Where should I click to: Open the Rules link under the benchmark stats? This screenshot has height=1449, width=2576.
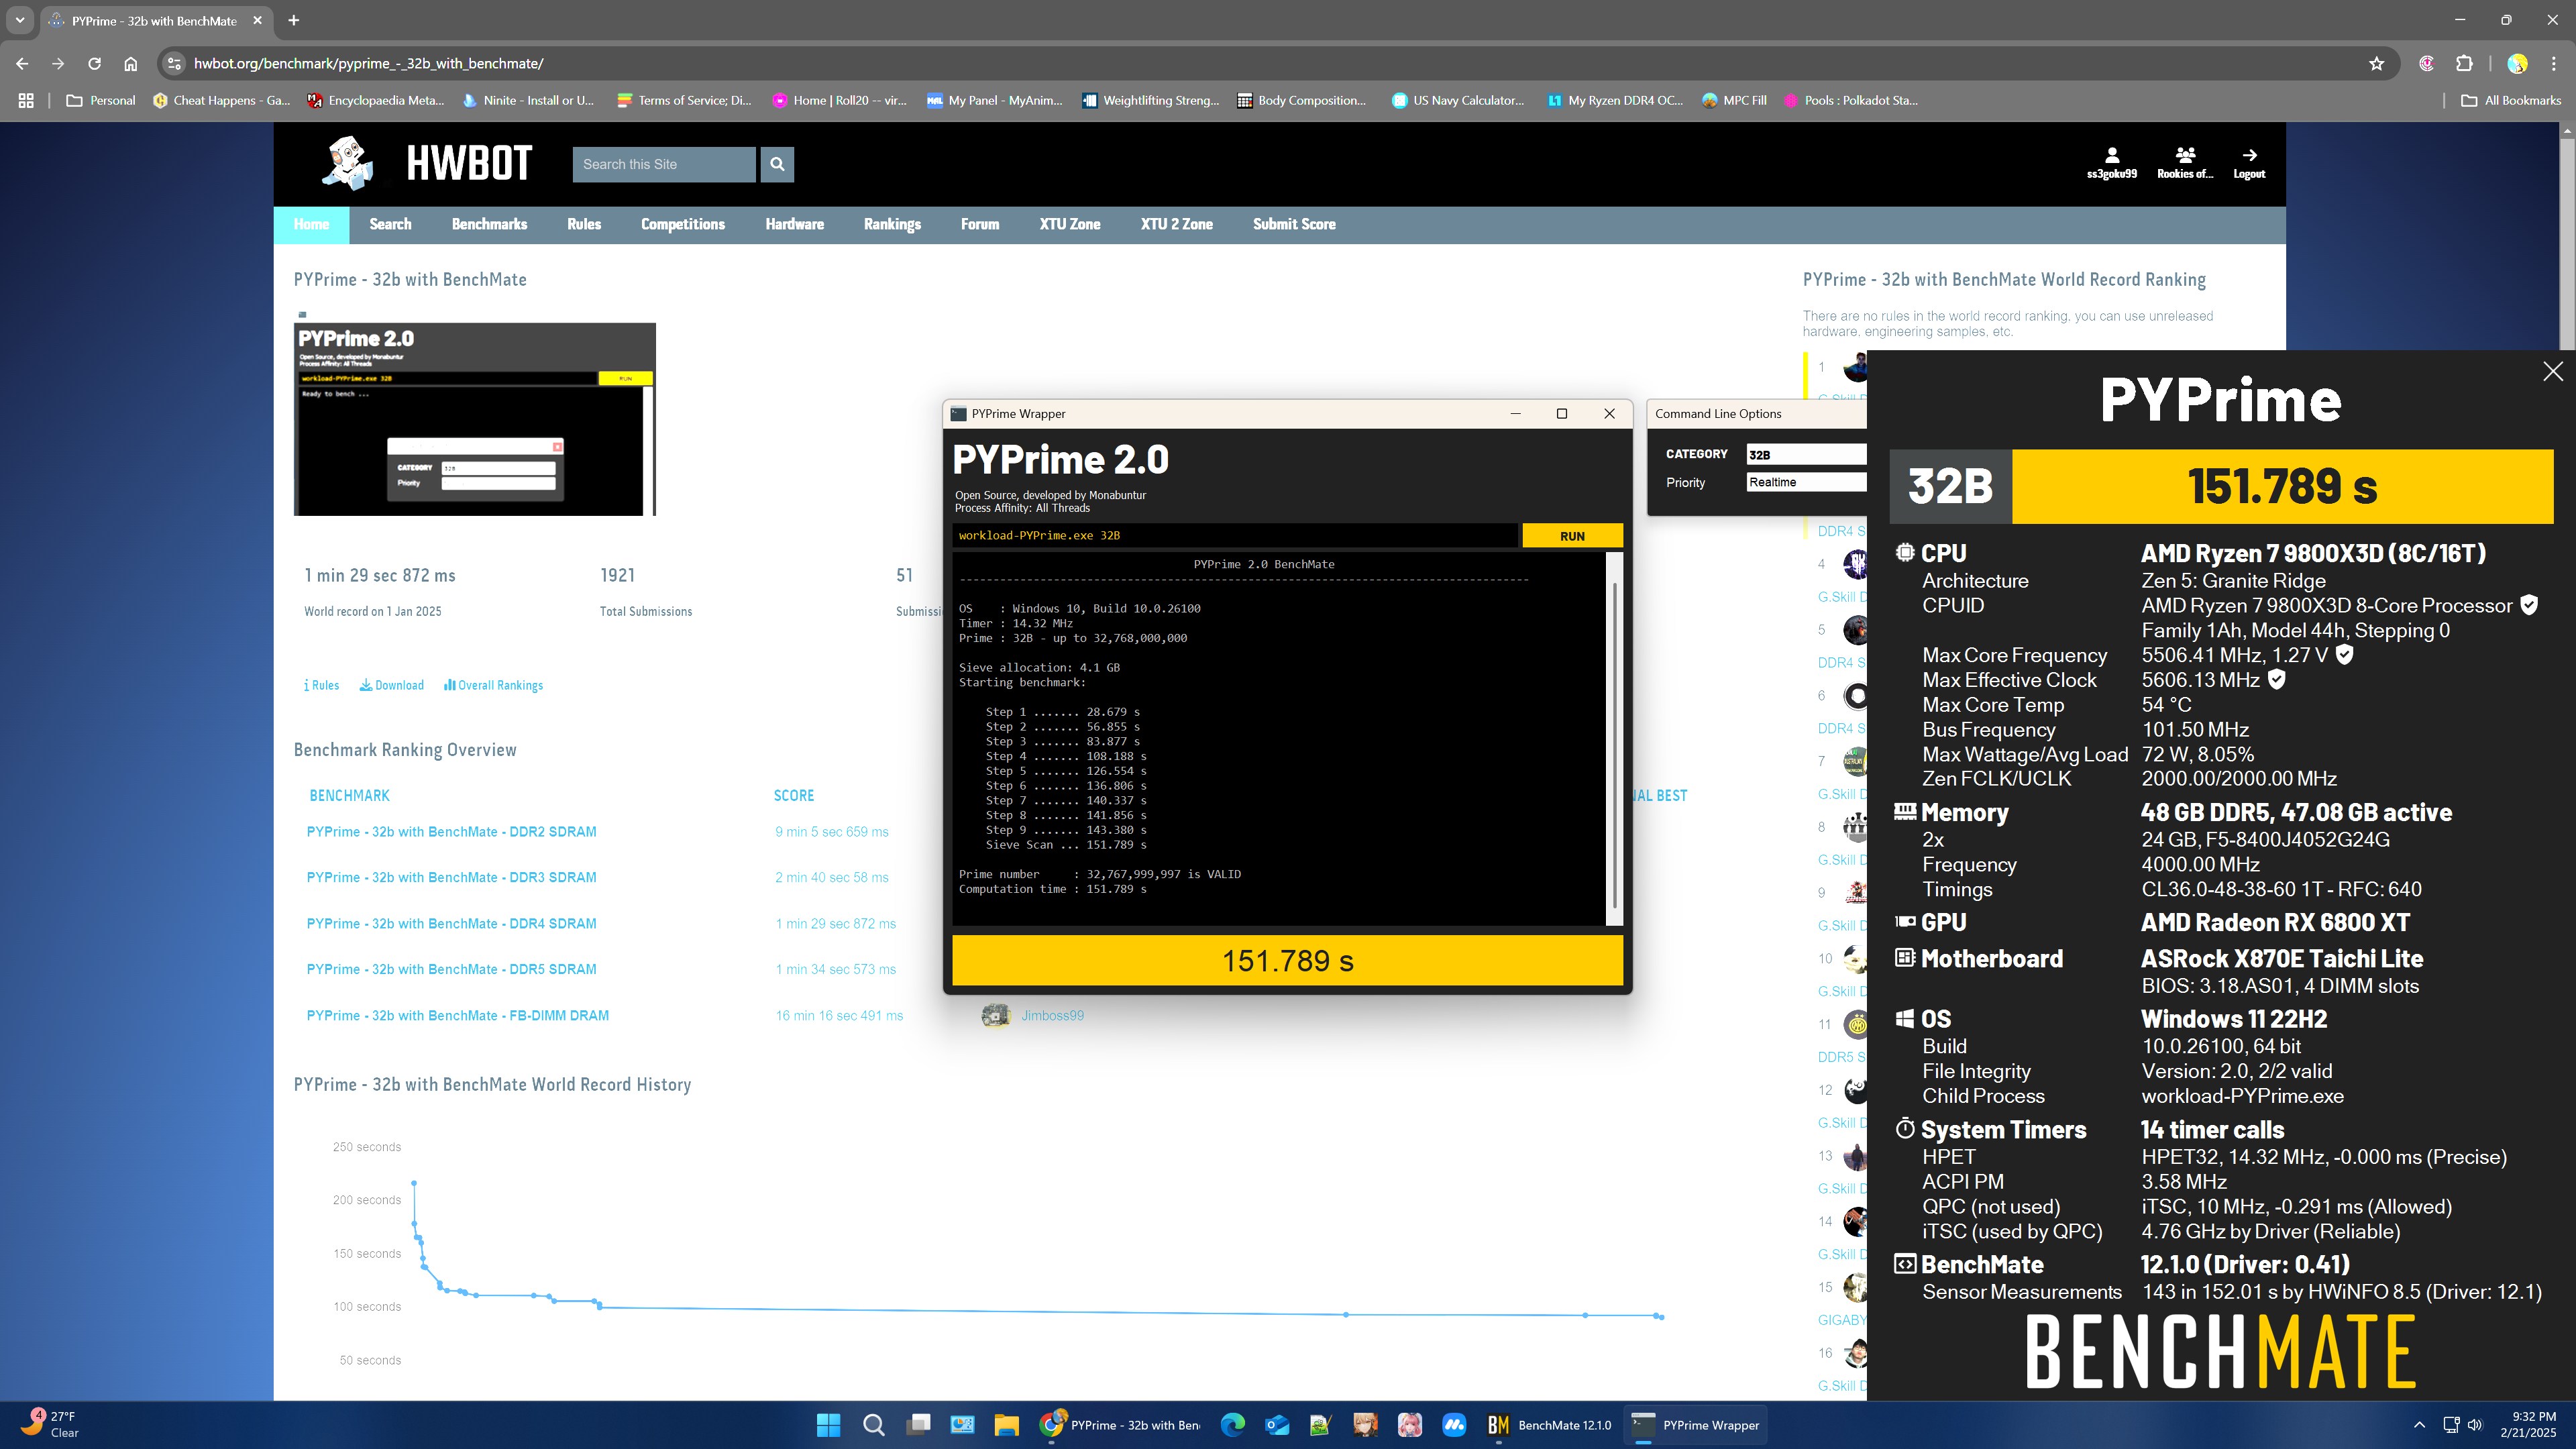pos(321,685)
